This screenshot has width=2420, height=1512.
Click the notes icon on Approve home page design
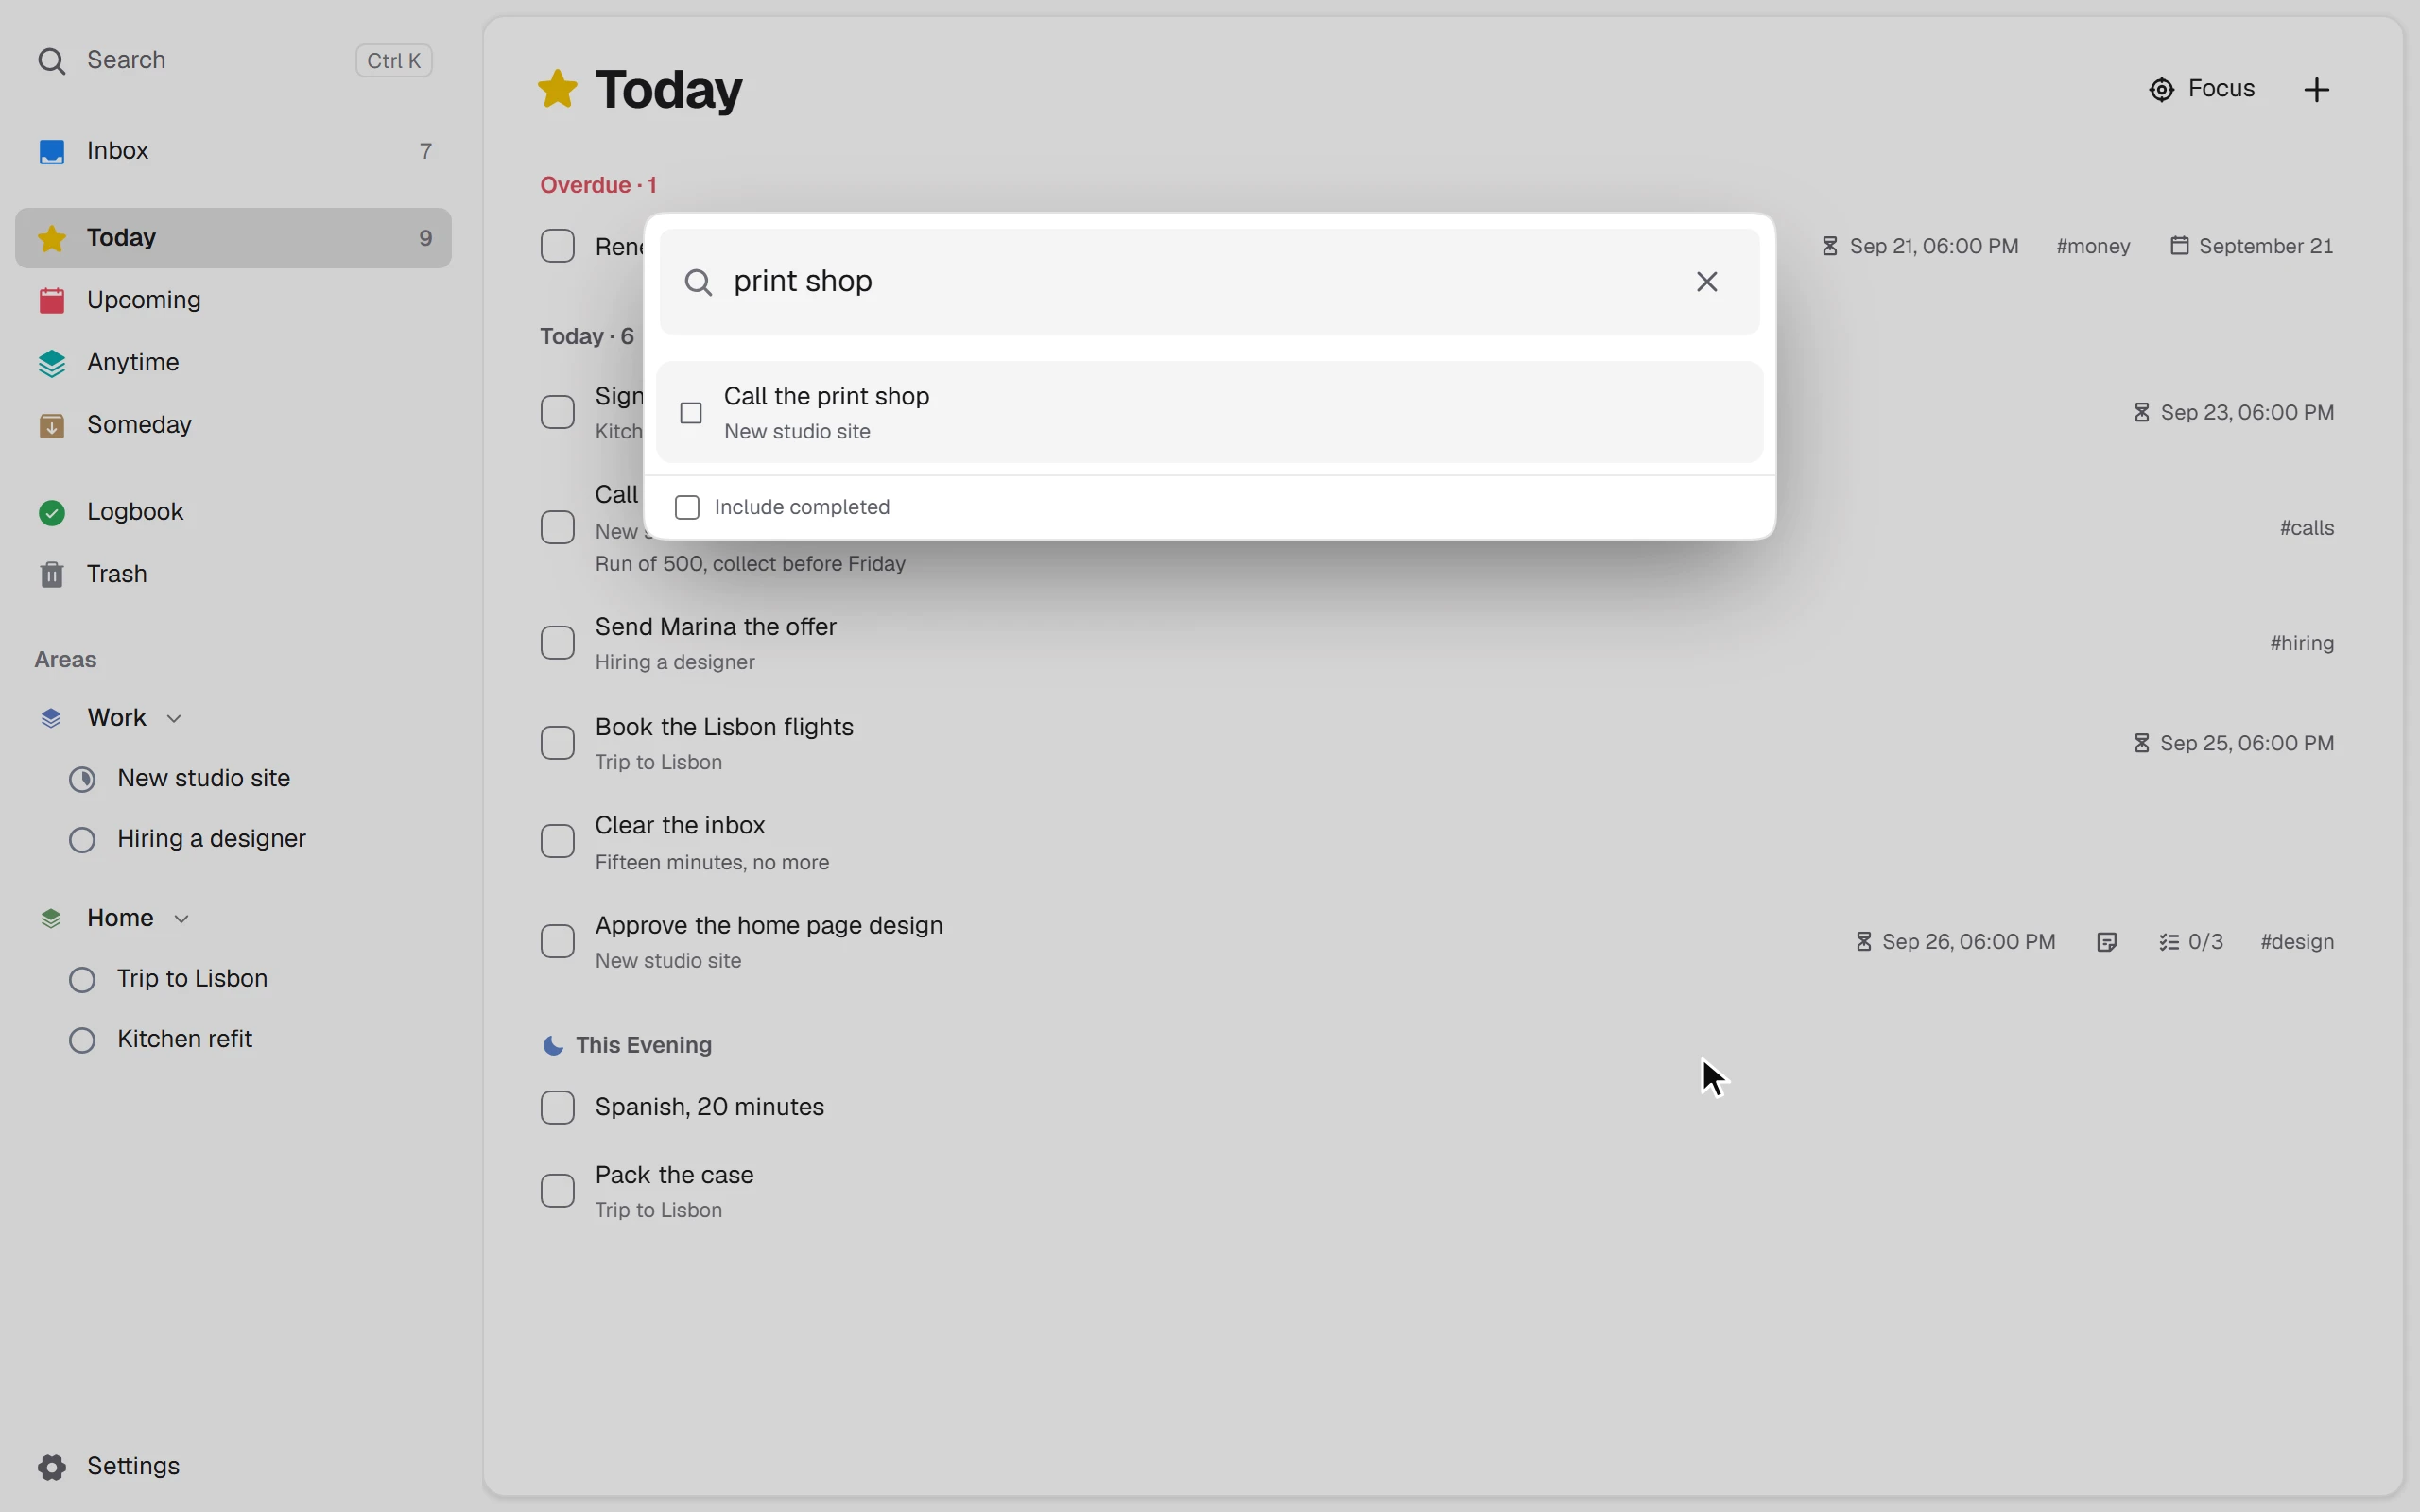pyautogui.click(x=2107, y=942)
